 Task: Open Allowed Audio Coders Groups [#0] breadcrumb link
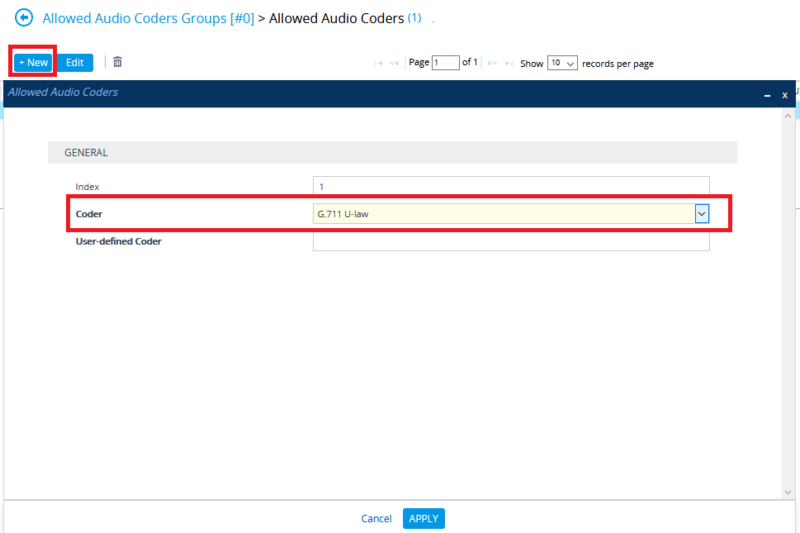(x=148, y=18)
